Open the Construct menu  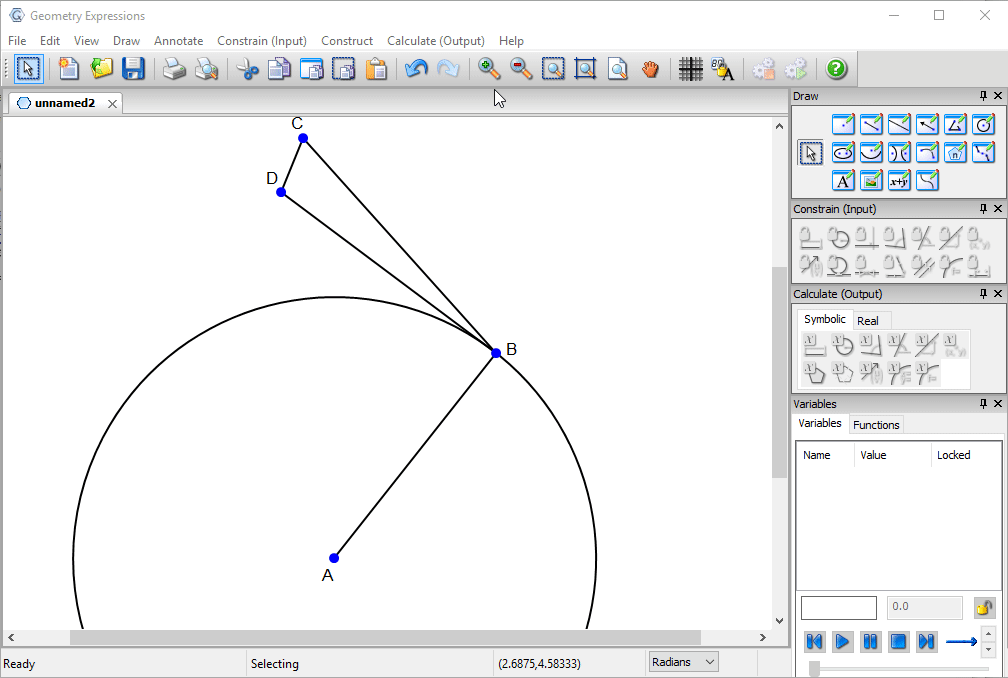346,40
